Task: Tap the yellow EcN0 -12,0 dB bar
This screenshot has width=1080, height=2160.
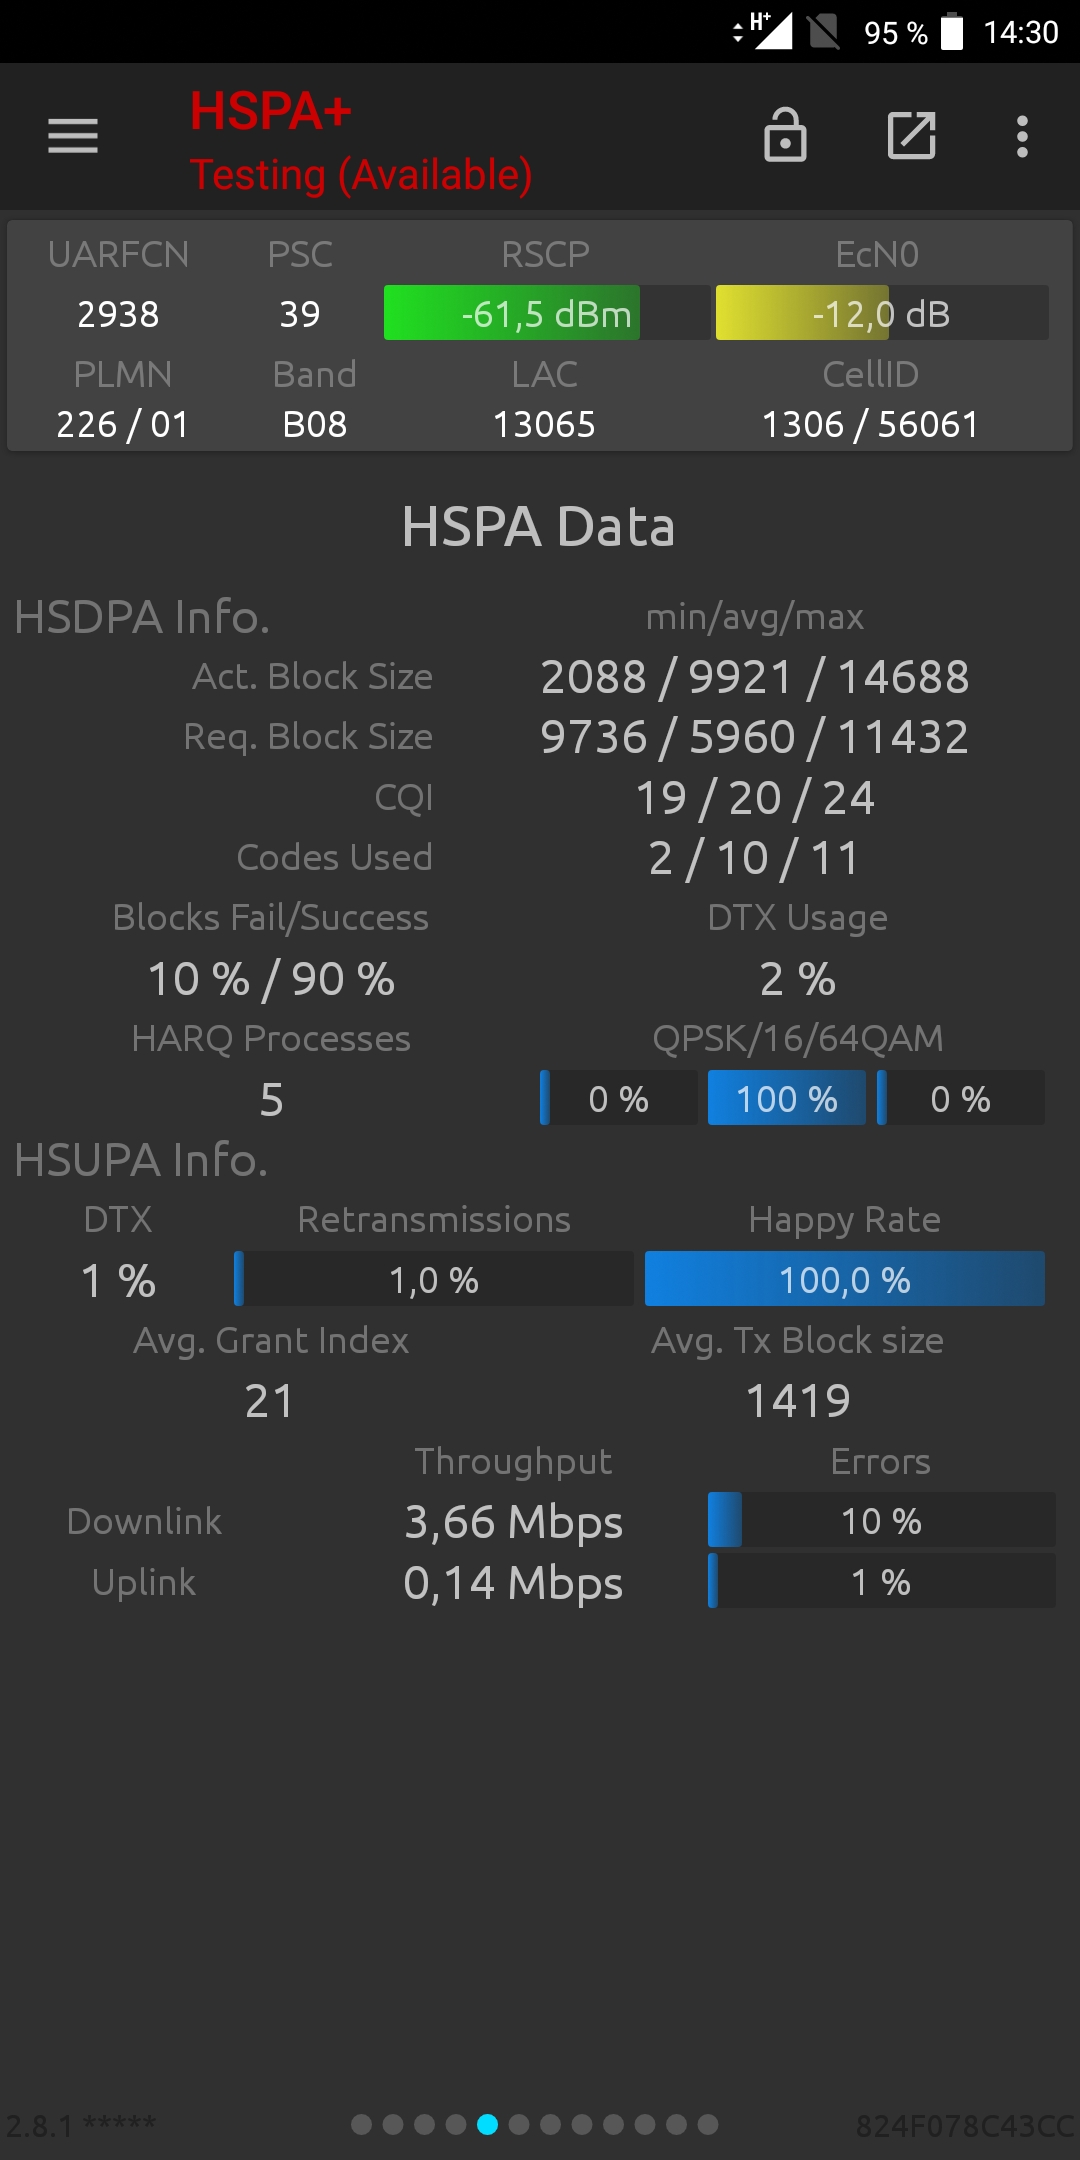Action: tap(882, 313)
